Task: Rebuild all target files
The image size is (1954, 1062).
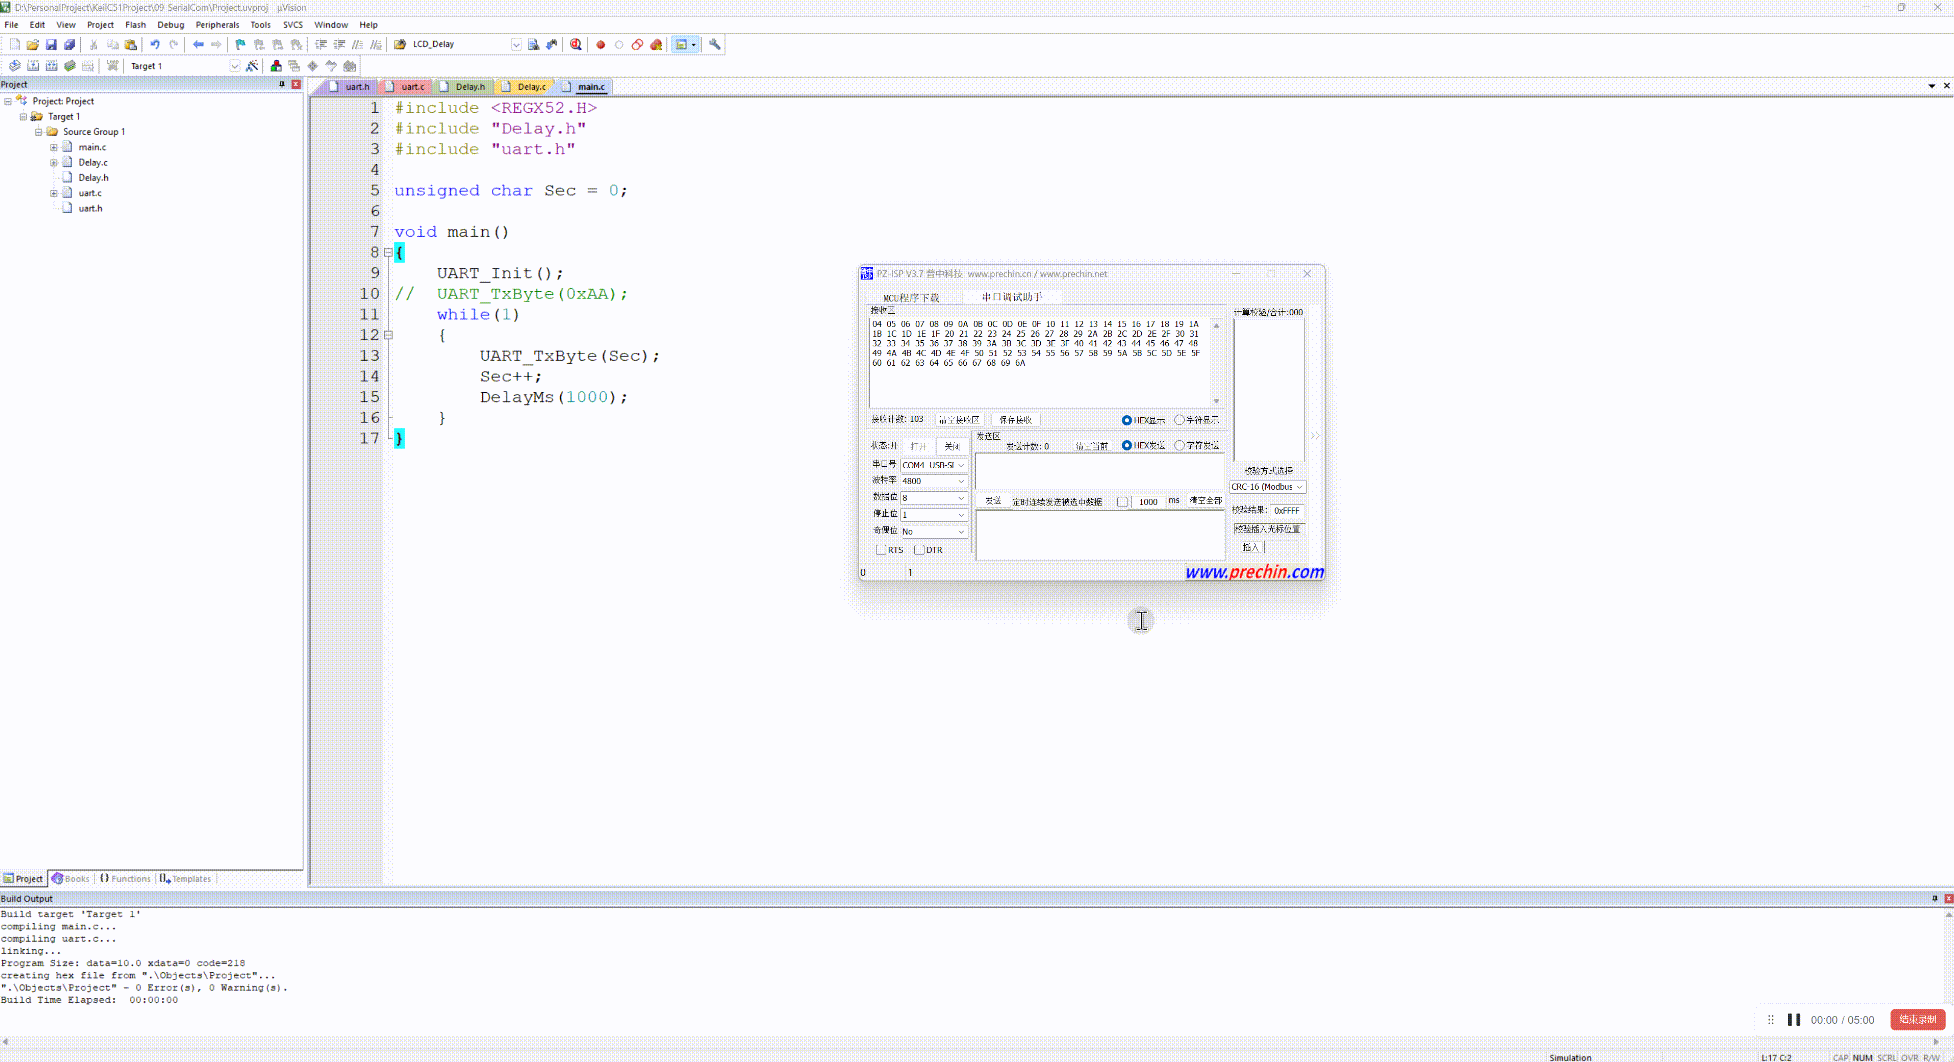Action: point(51,66)
